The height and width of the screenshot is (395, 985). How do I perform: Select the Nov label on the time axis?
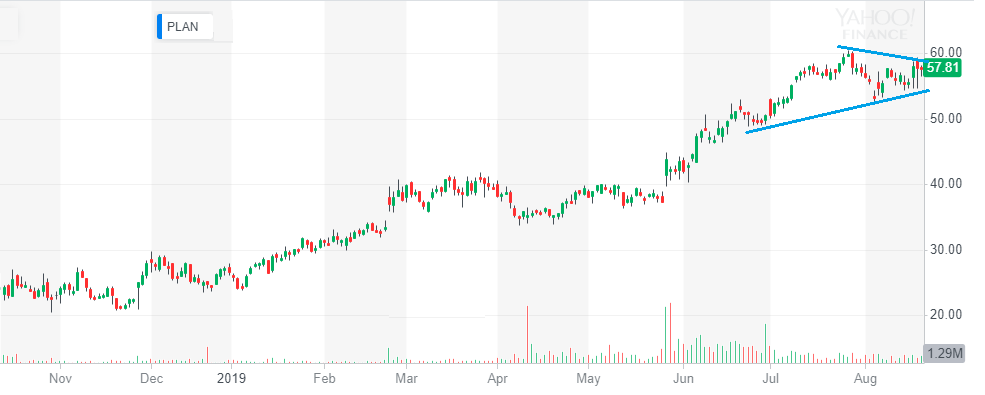[59, 379]
